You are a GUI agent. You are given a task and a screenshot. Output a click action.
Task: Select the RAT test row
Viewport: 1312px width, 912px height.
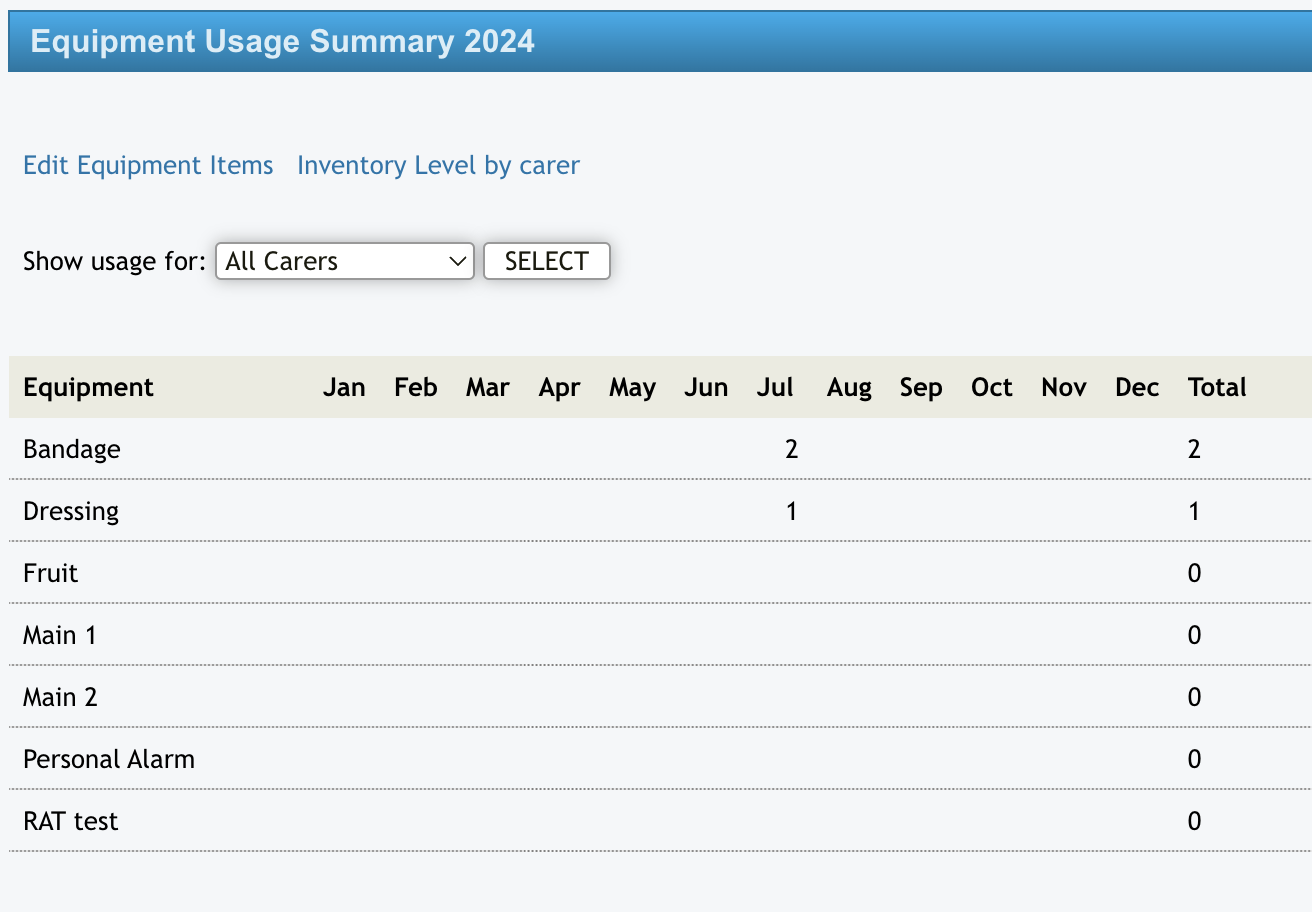[71, 821]
